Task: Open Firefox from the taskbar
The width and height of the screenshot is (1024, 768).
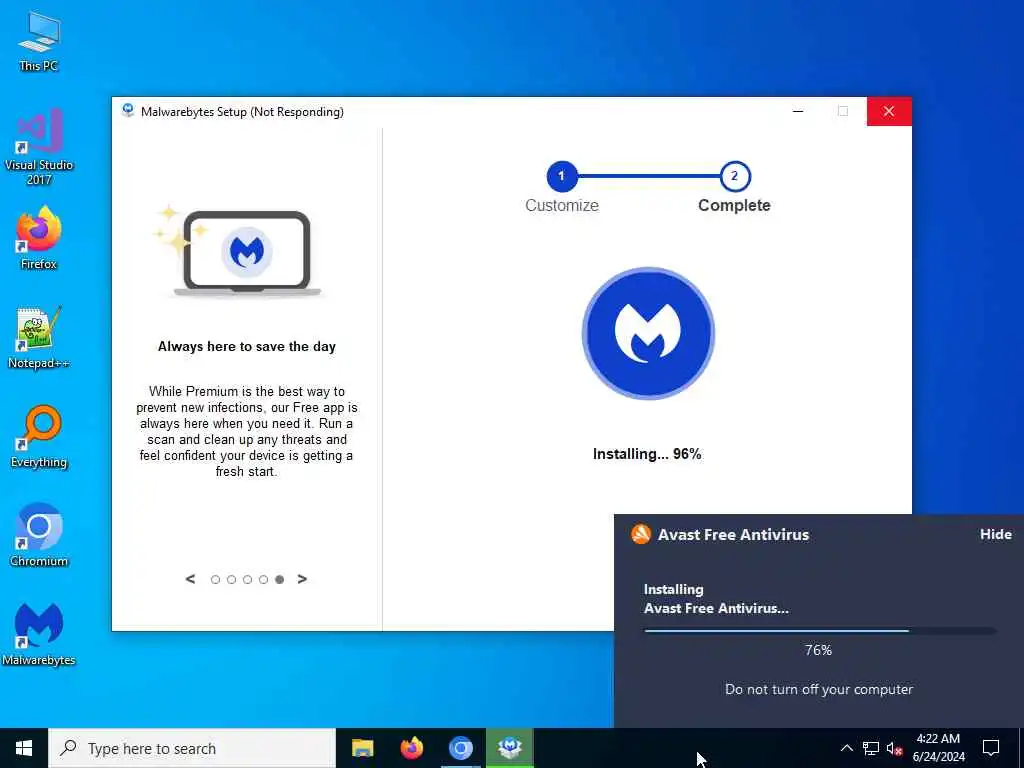Action: tap(411, 748)
